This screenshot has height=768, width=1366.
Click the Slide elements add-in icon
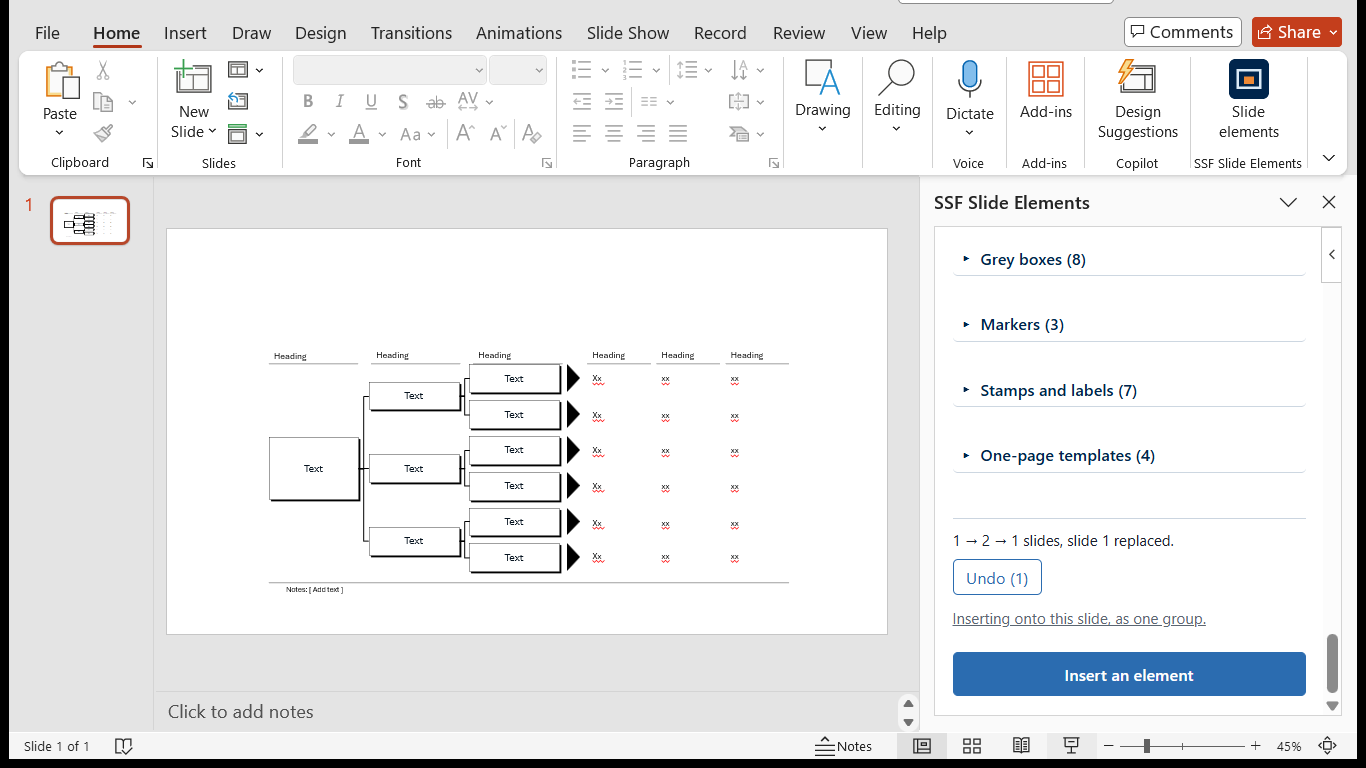pyautogui.click(x=1248, y=79)
